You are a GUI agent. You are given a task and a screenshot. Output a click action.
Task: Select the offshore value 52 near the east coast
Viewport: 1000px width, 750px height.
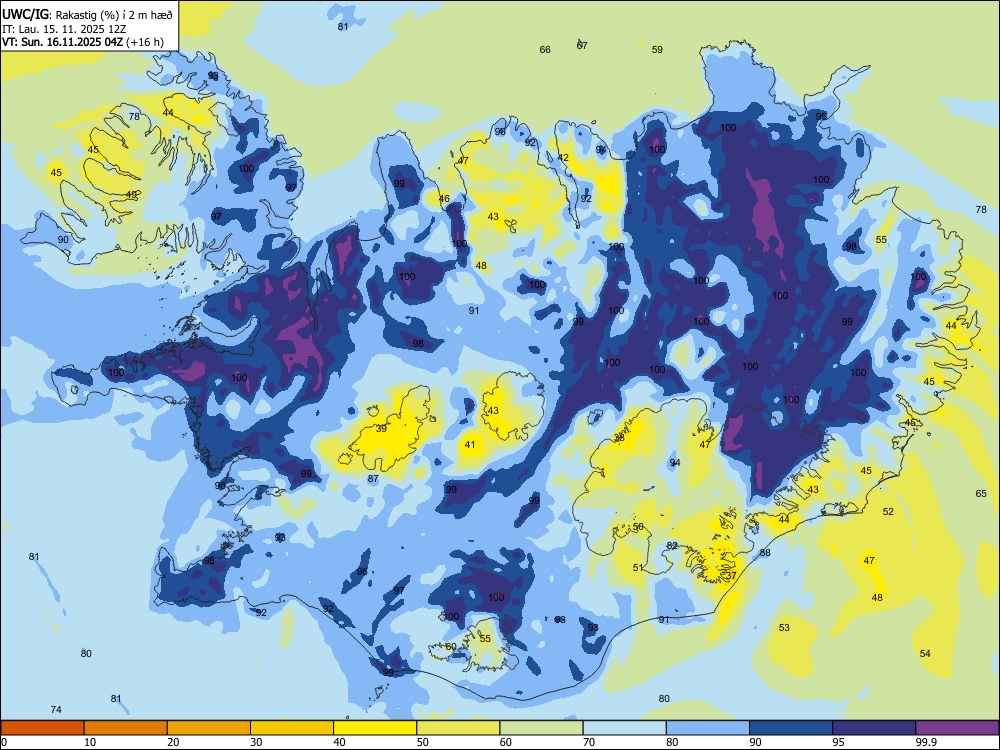click(888, 511)
